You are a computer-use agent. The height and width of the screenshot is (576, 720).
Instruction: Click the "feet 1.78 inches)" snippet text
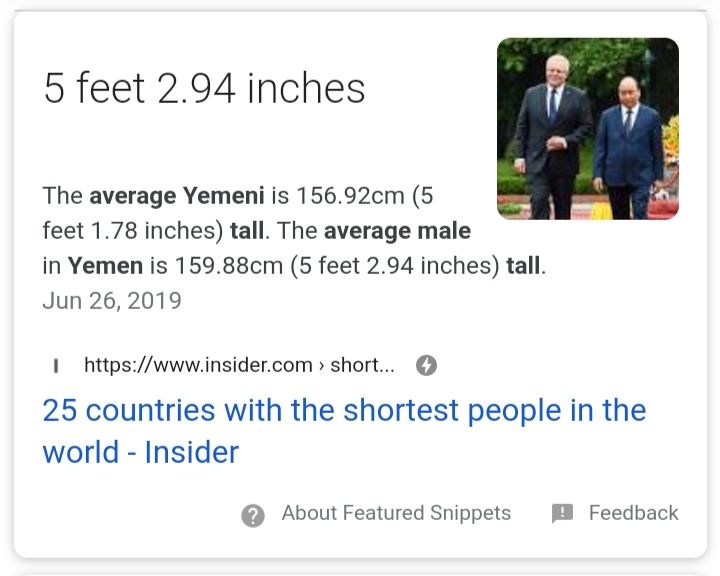pyautogui.click(x=128, y=231)
